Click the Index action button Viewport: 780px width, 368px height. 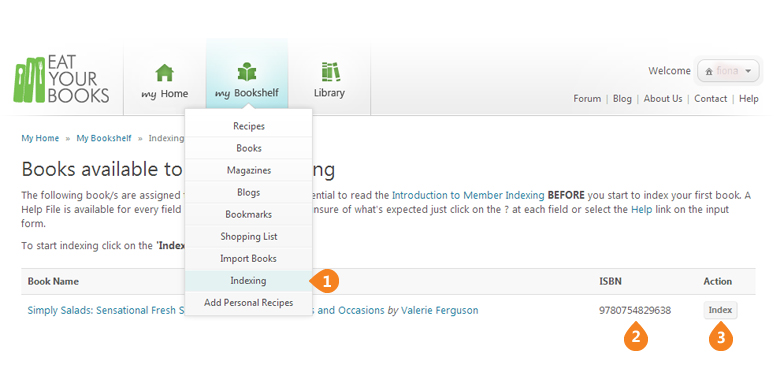point(720,310)
